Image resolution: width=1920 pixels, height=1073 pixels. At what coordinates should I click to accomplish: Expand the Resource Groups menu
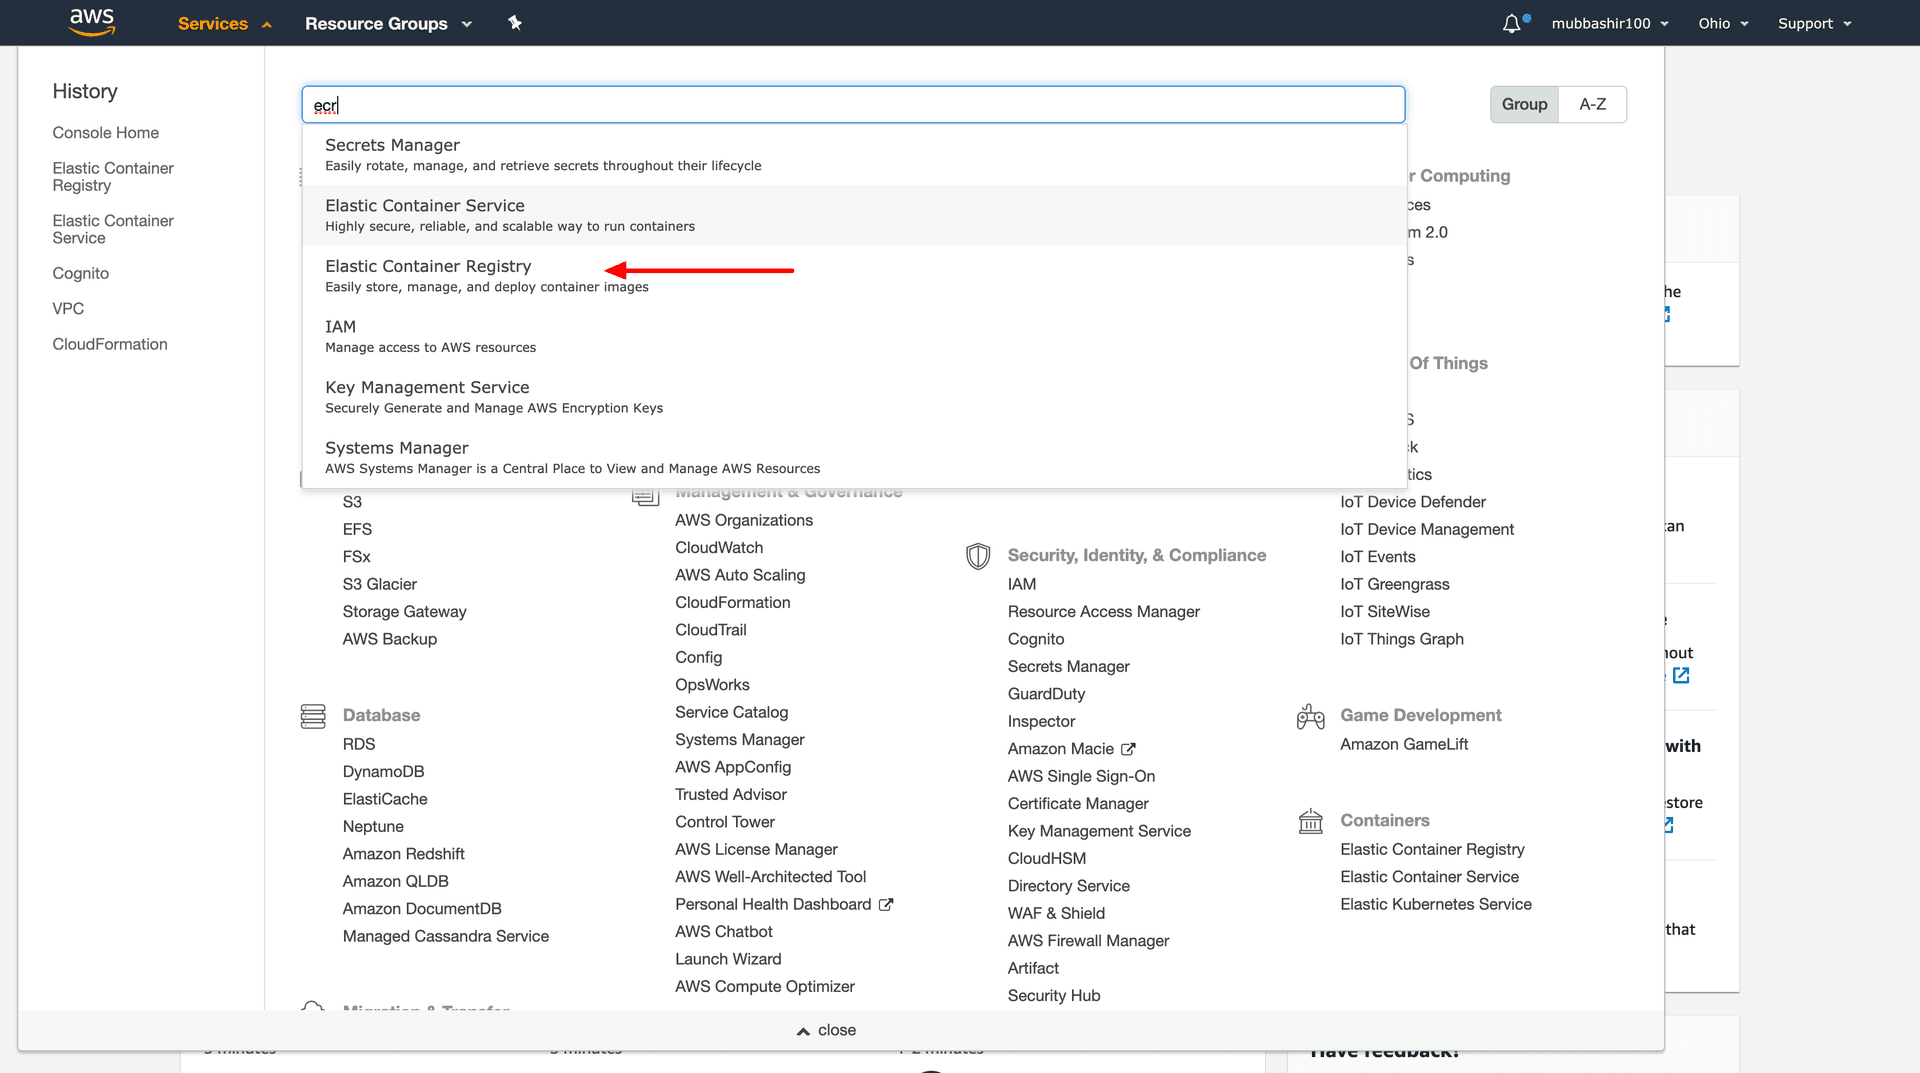click(388, 23)
